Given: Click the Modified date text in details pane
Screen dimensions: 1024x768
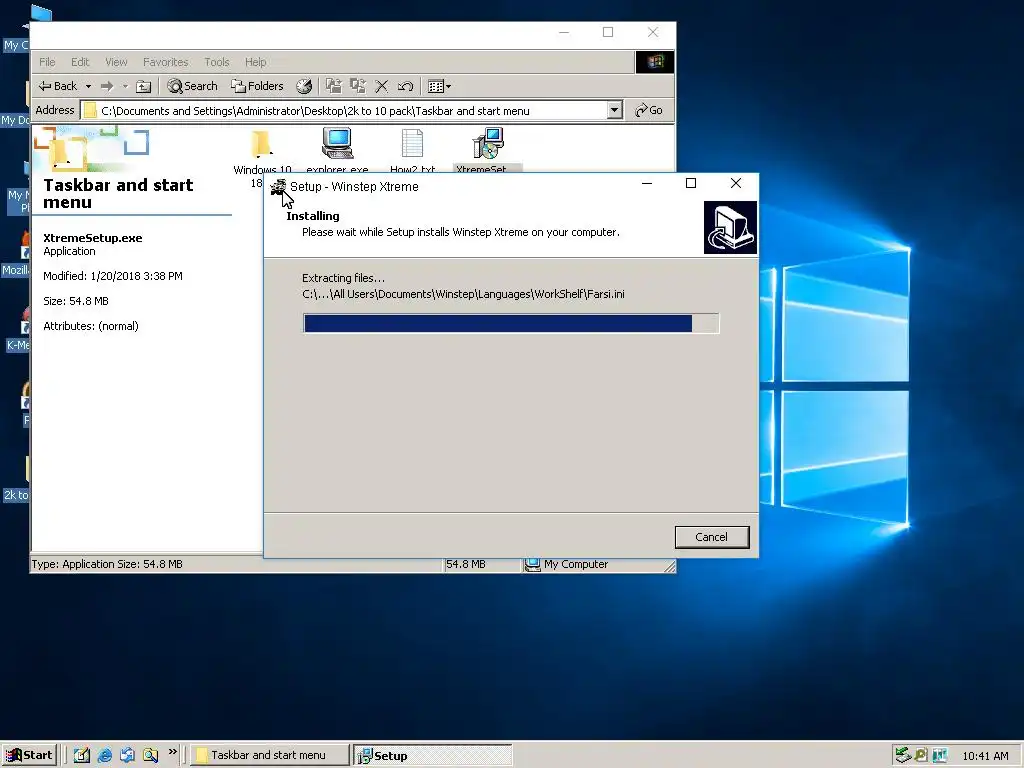Looking at the screenshot, I should [113, 276].
